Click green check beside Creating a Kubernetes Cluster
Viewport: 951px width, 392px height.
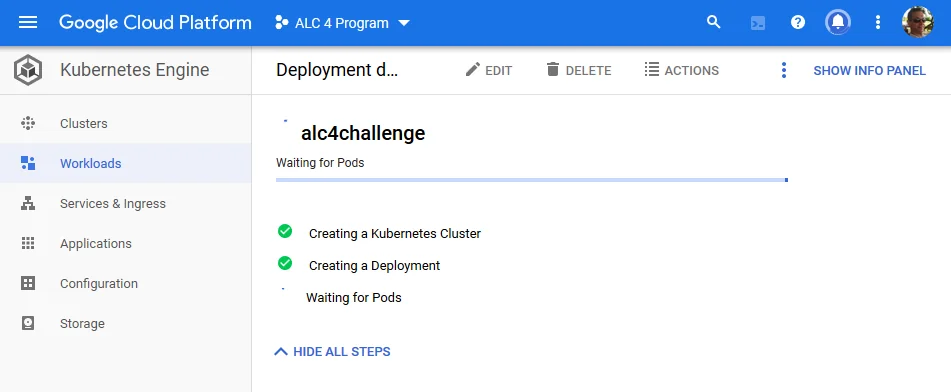285,231
